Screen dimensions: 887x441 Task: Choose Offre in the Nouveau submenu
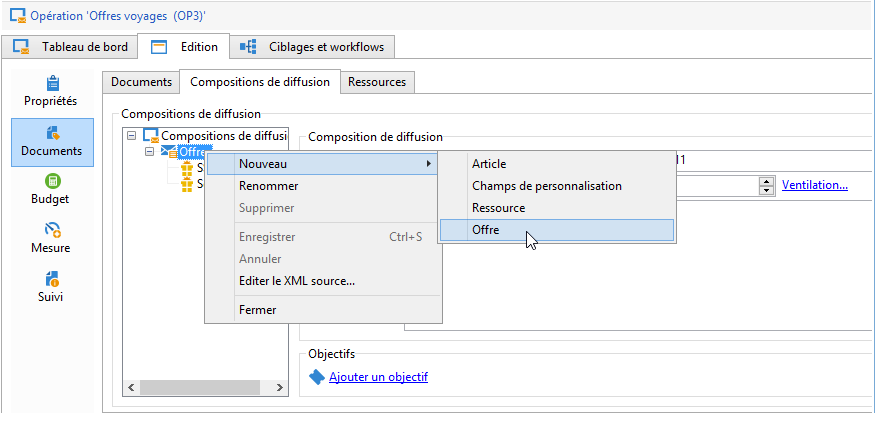coord(486,230)
